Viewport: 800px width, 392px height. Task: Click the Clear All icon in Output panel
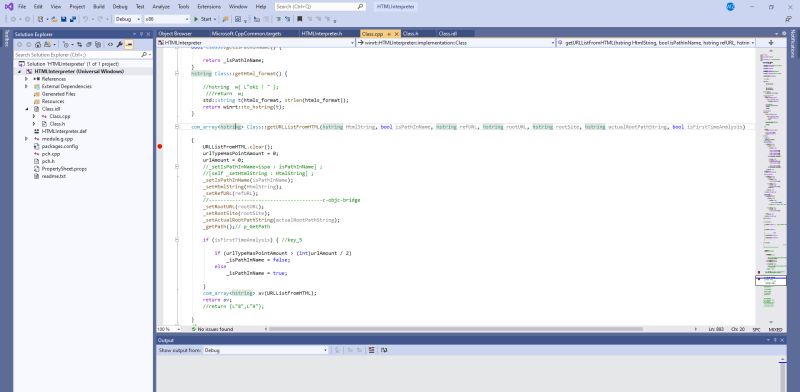(371, 350)
